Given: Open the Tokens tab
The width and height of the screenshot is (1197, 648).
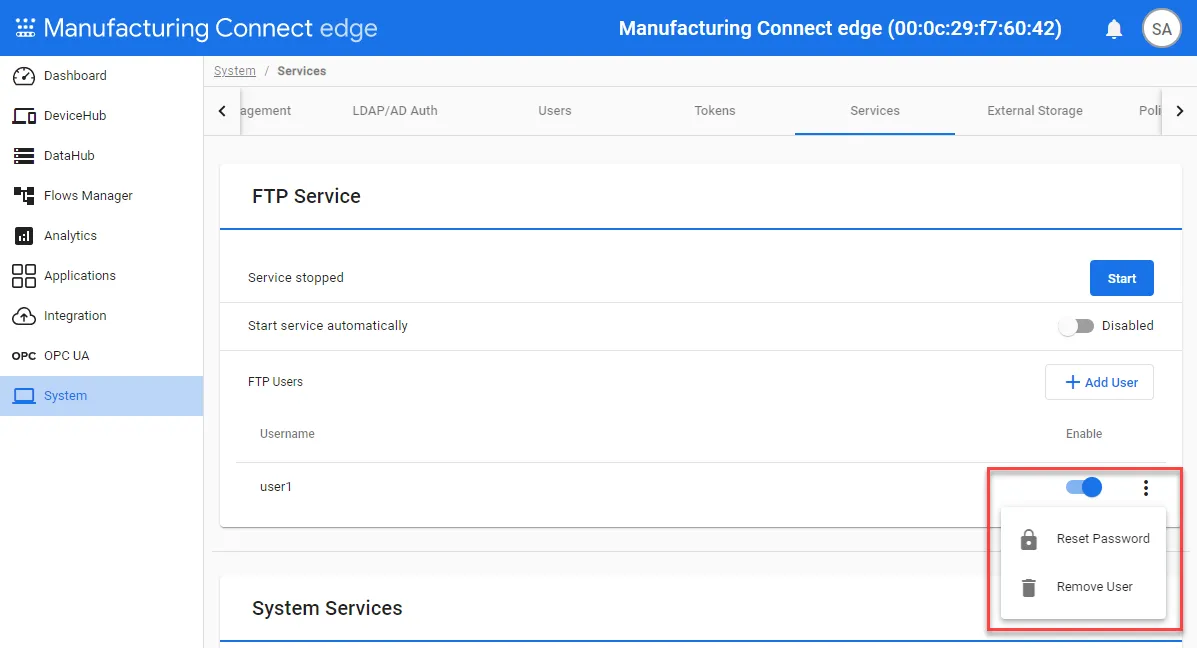Looking at the screenshot, I should (x=715, y=111).
